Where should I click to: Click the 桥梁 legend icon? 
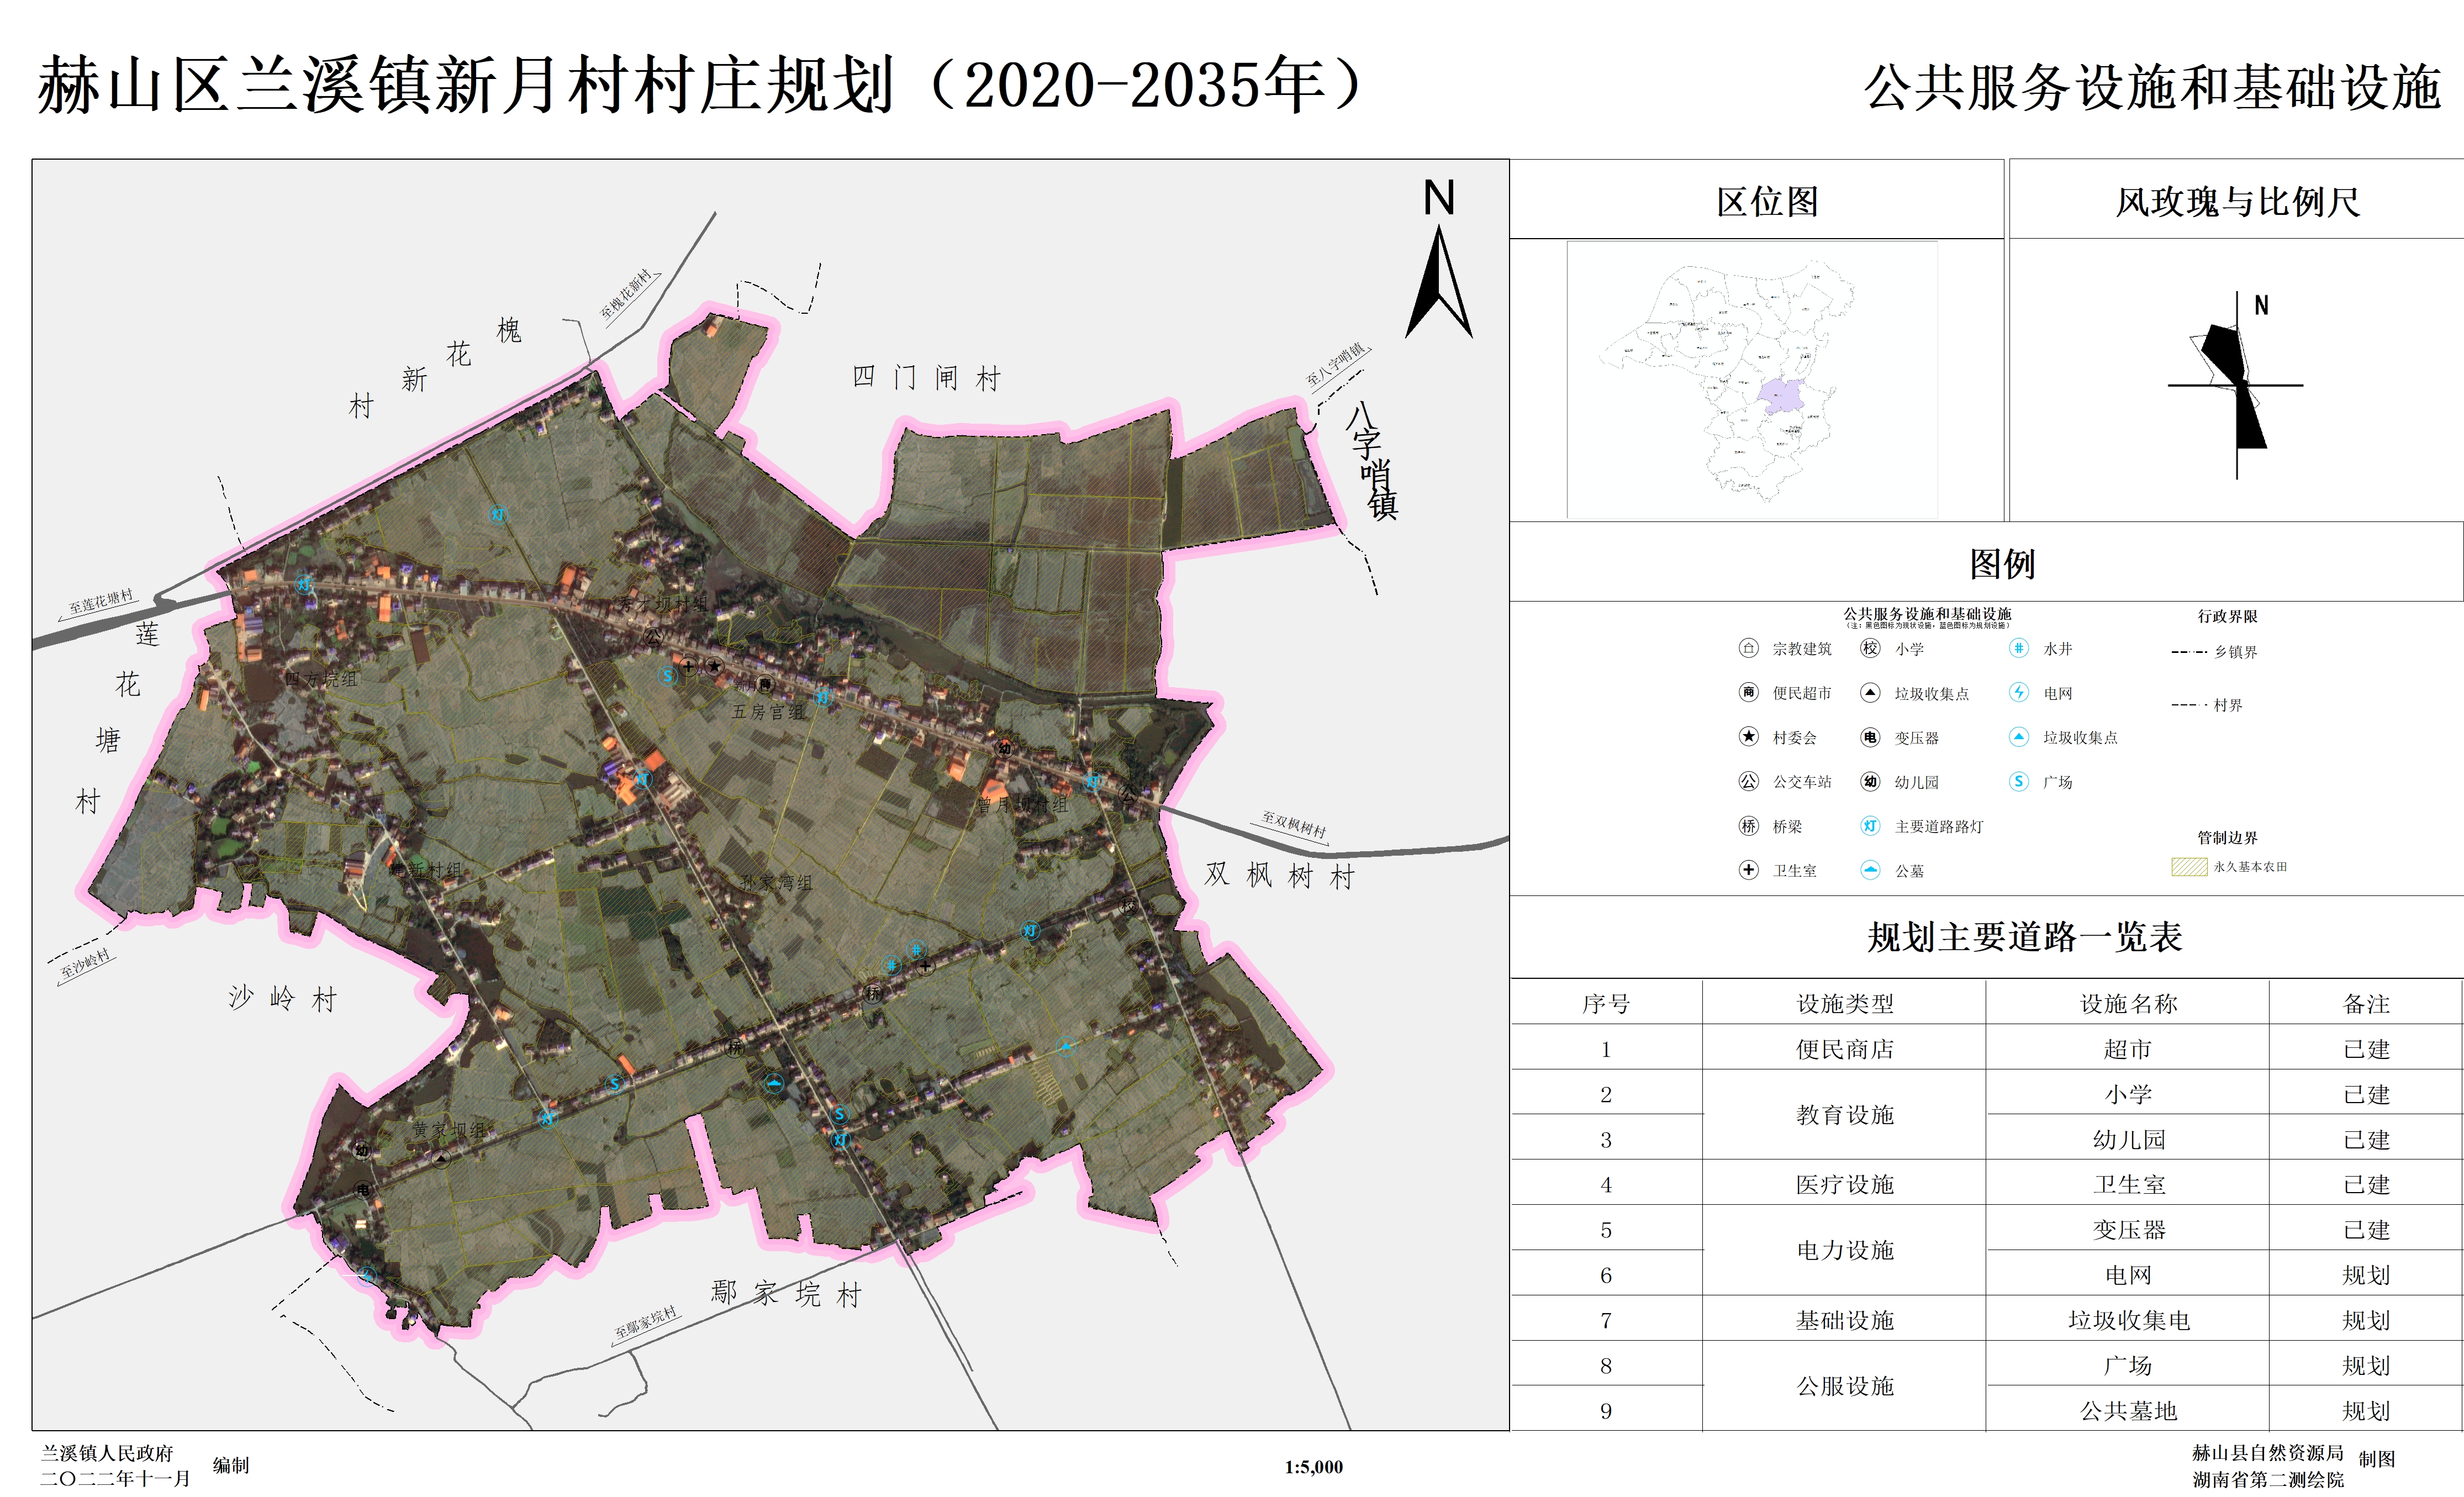pos(1748,826)
